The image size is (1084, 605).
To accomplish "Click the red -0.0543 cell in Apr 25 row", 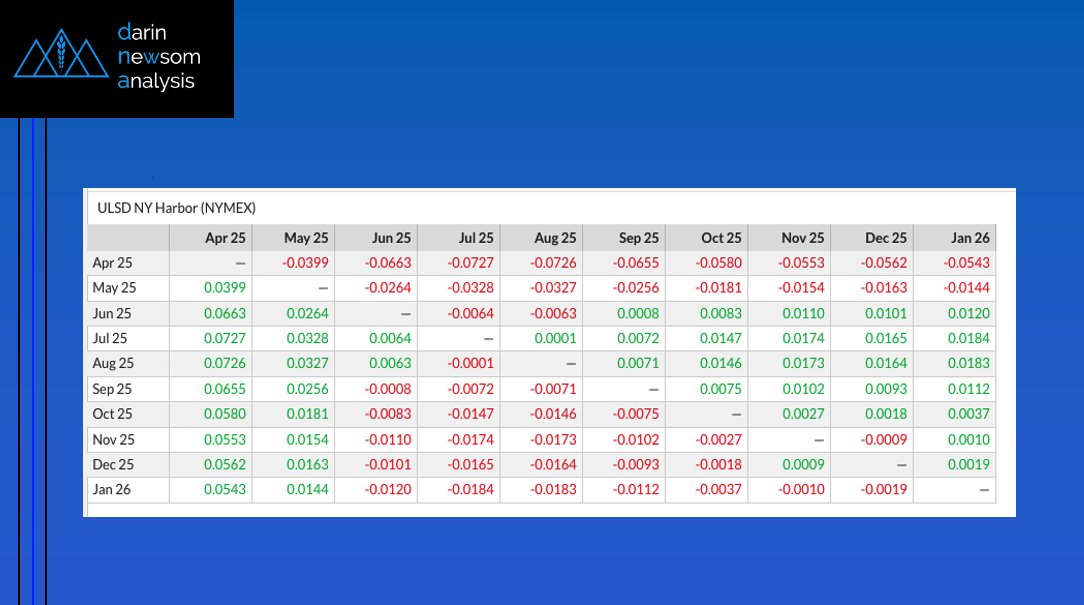I will coord(967,263).
